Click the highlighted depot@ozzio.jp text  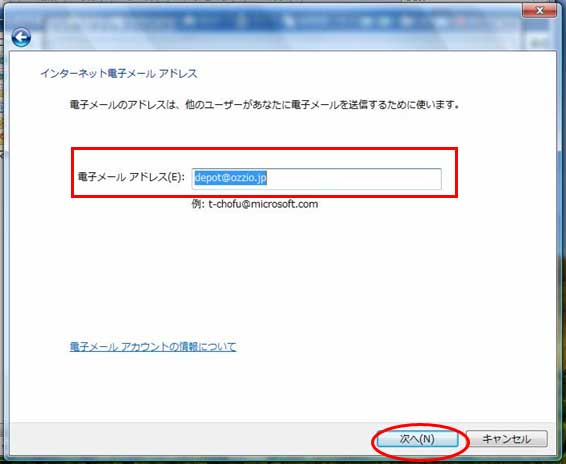tap(231, 178)
